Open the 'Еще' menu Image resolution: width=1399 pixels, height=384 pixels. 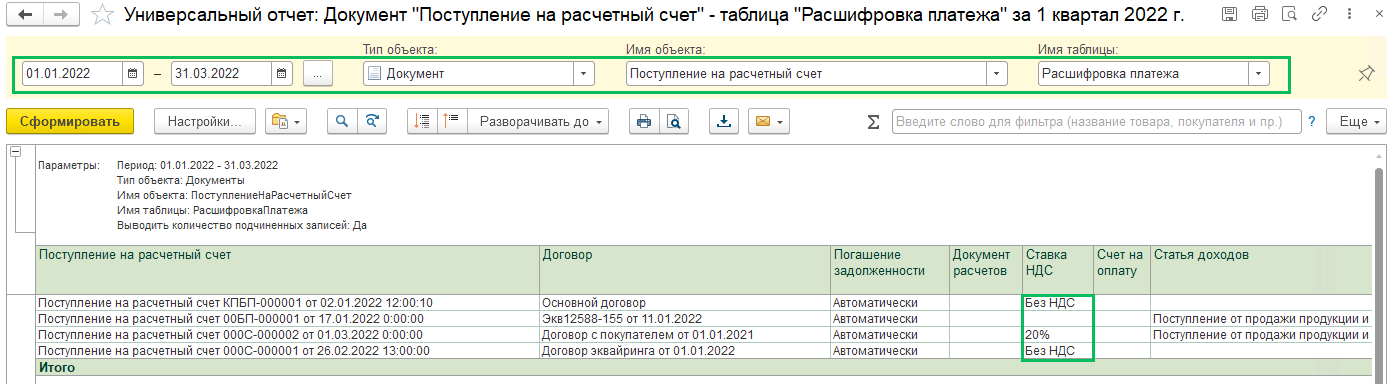click(1356, 121)
